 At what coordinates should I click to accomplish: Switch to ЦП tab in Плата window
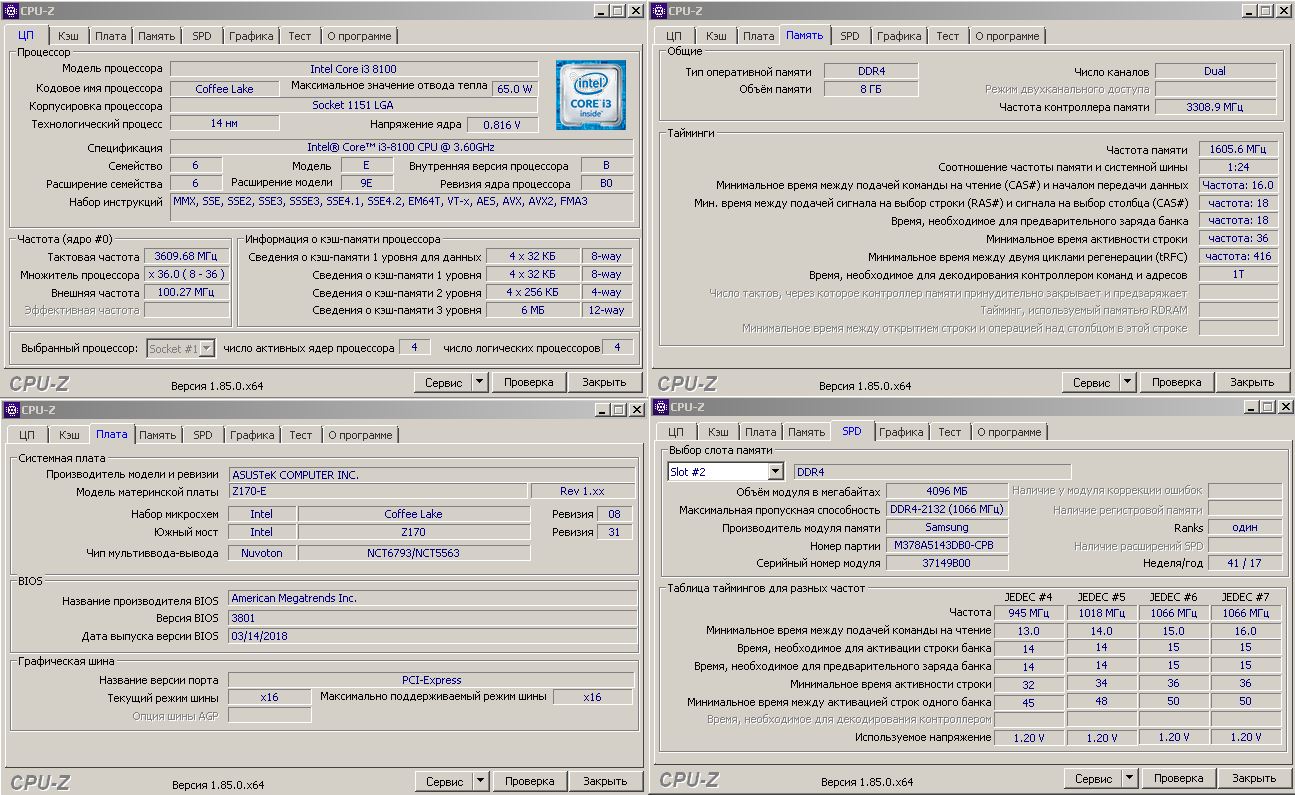pyautogui.click(x=27, y=435)
